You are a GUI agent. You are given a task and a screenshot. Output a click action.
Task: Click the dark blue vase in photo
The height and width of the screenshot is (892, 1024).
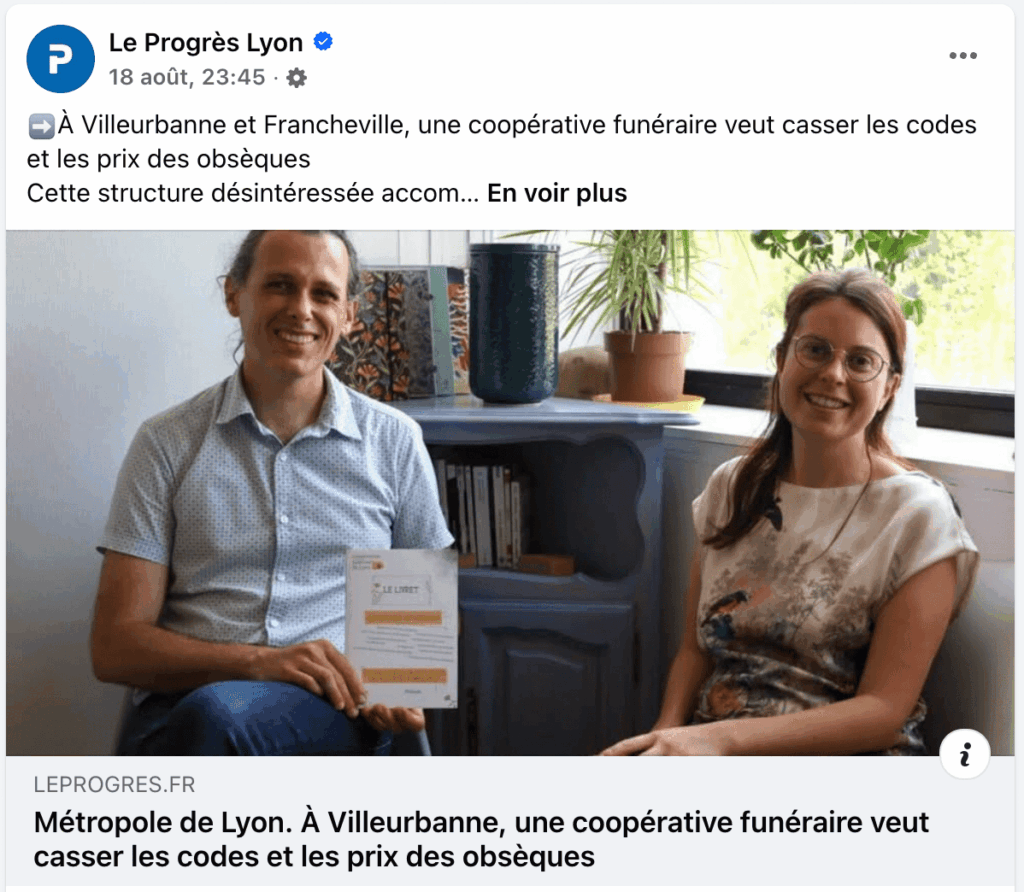click(x=514, y=323)
